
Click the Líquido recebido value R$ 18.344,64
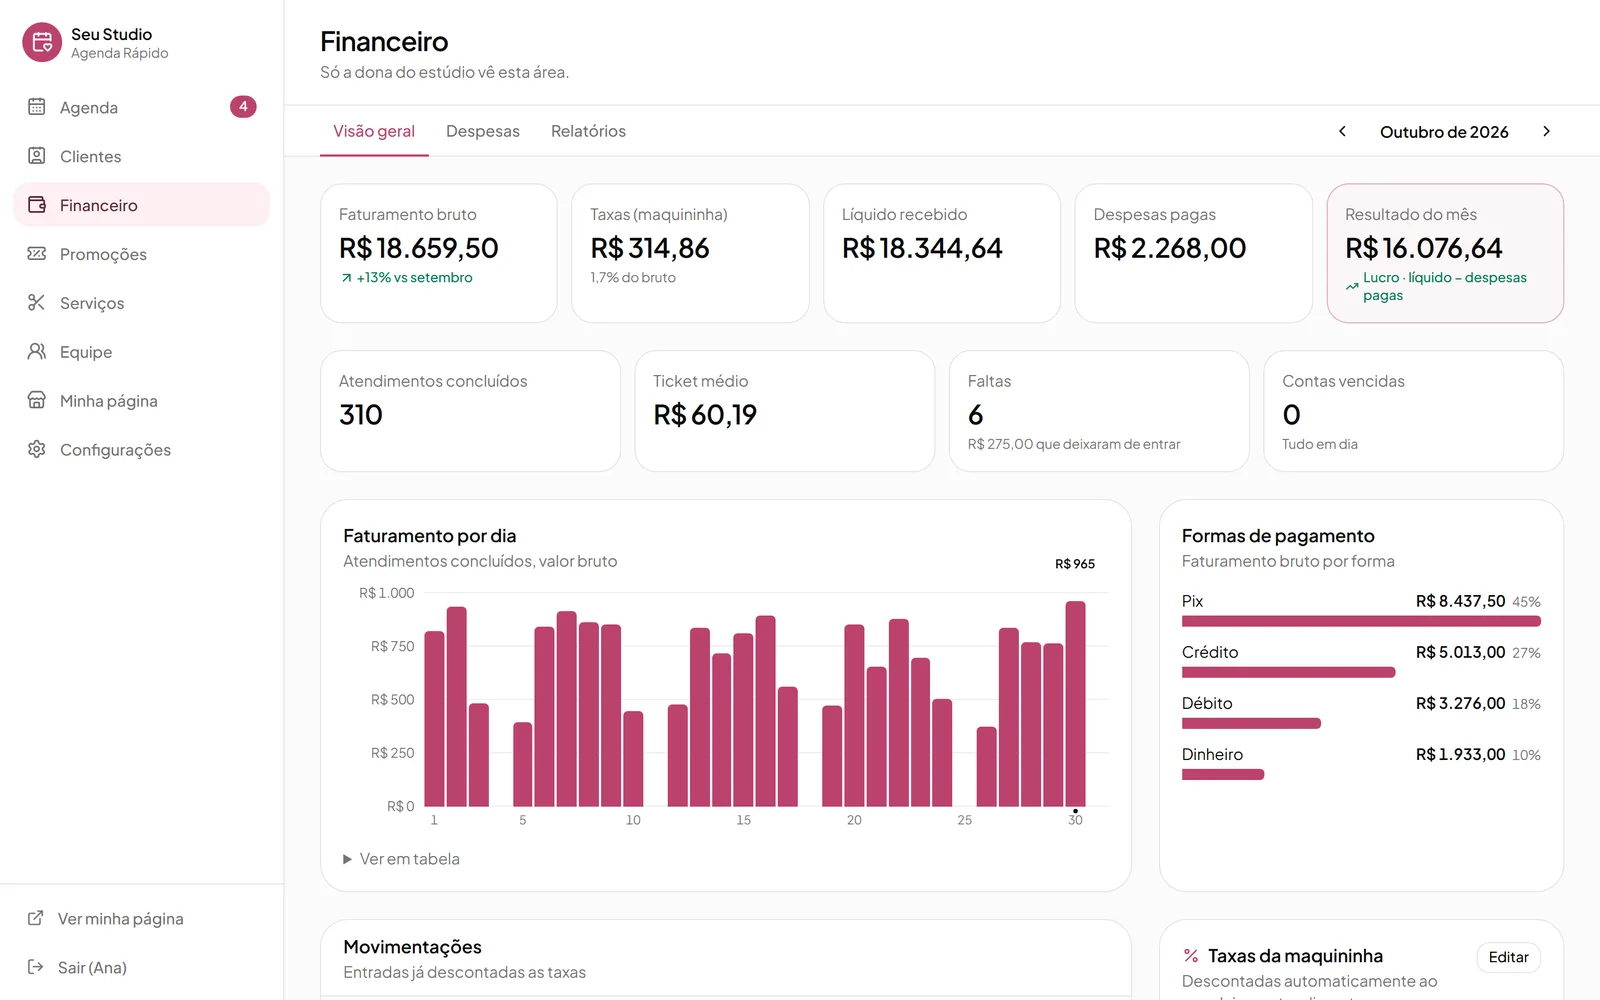click(922, 248)
